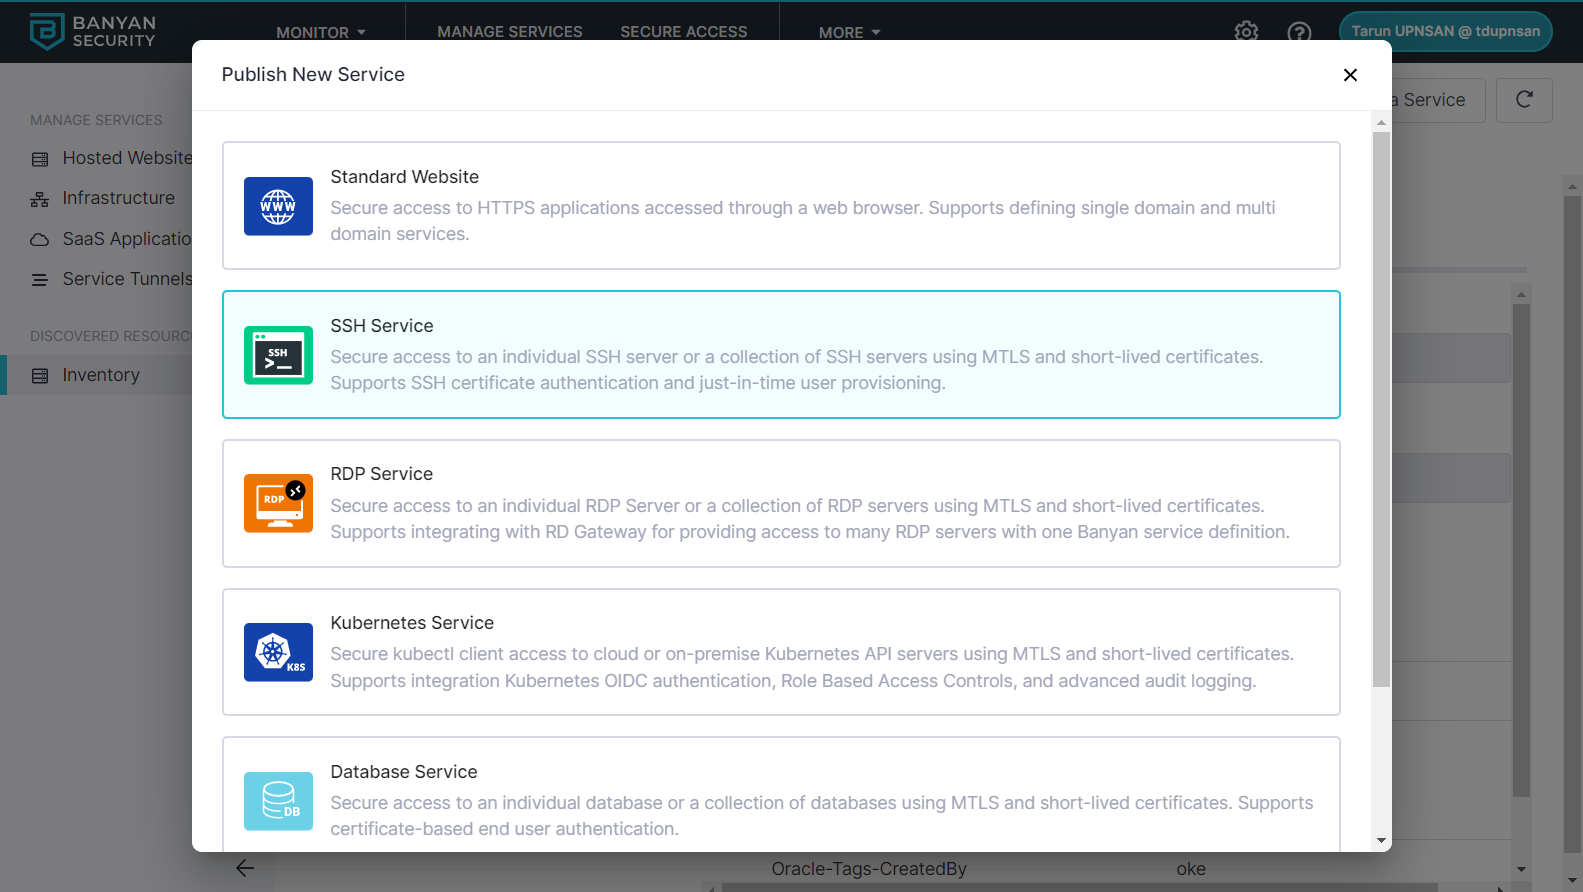The width and height of the screenshot is (1583, 892).
Task: Pick the RDP Service title
Action: pyautogui.click(x=382, y=474)
